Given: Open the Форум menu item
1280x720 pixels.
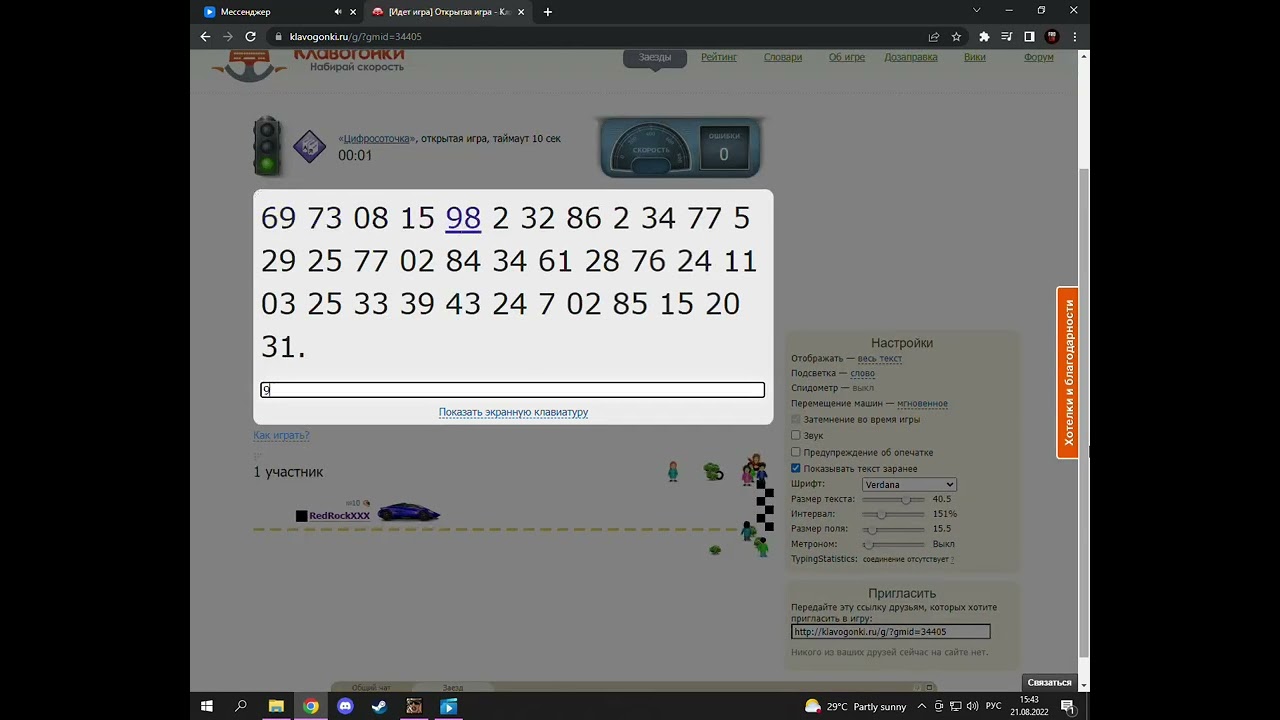Looking at the screenshot, I should tap(1039, 57).
